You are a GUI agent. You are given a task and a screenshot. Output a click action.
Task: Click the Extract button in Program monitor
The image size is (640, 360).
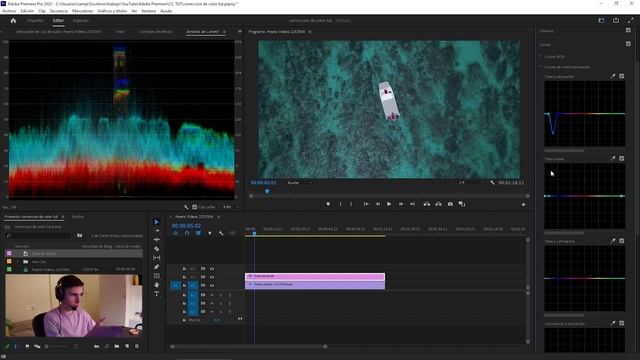coord(438,204)
